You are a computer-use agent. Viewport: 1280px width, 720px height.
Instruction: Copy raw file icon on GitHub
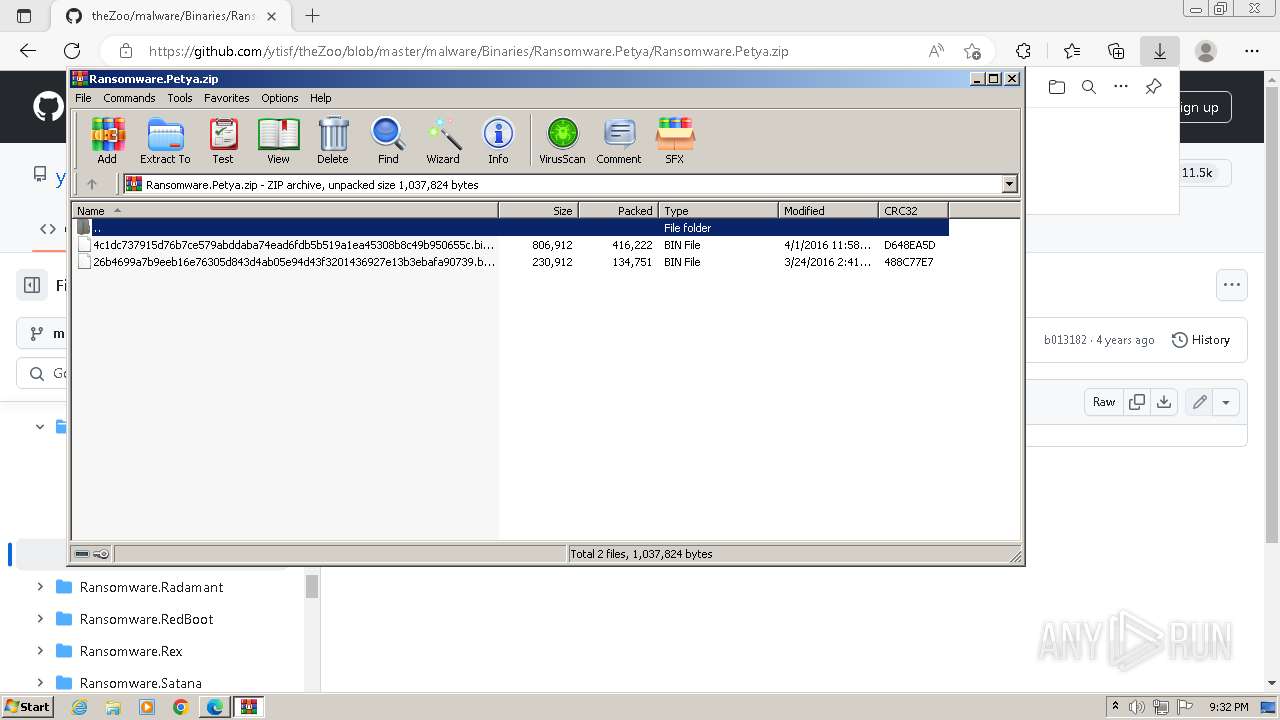click(1137, 402)
